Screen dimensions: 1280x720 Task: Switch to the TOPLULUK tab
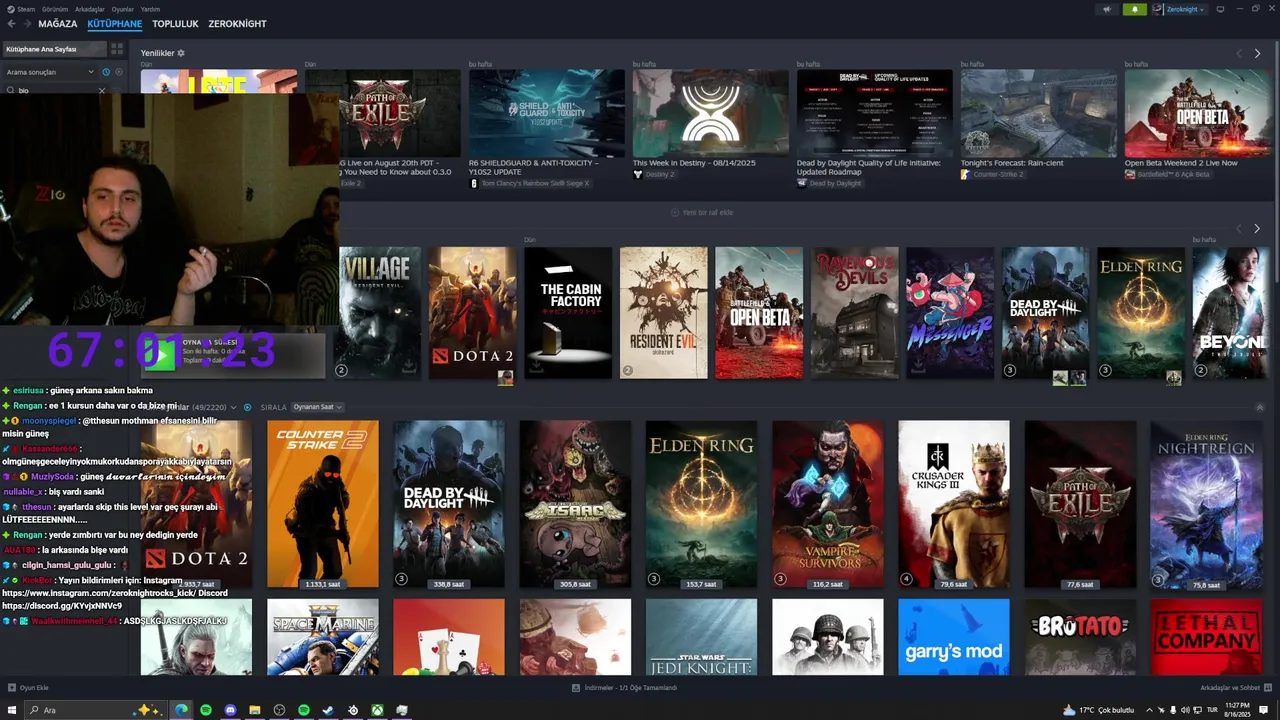pos(175,23)
